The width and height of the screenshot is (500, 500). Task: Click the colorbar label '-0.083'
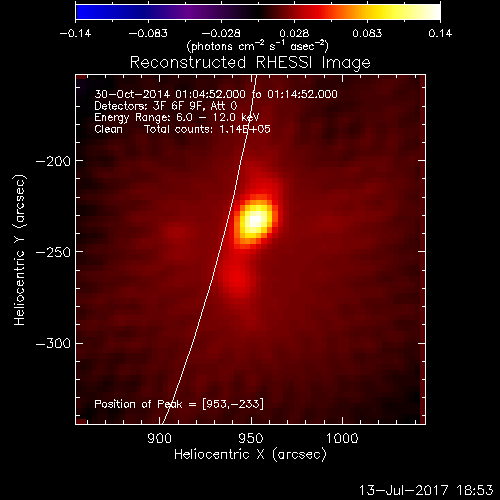[148, 33]
